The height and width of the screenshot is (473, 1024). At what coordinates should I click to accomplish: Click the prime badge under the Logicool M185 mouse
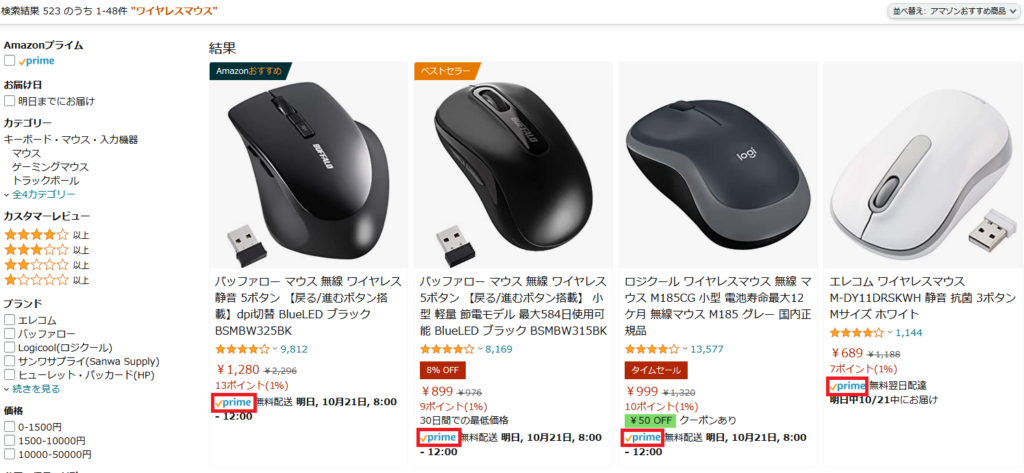click(643, 437)
